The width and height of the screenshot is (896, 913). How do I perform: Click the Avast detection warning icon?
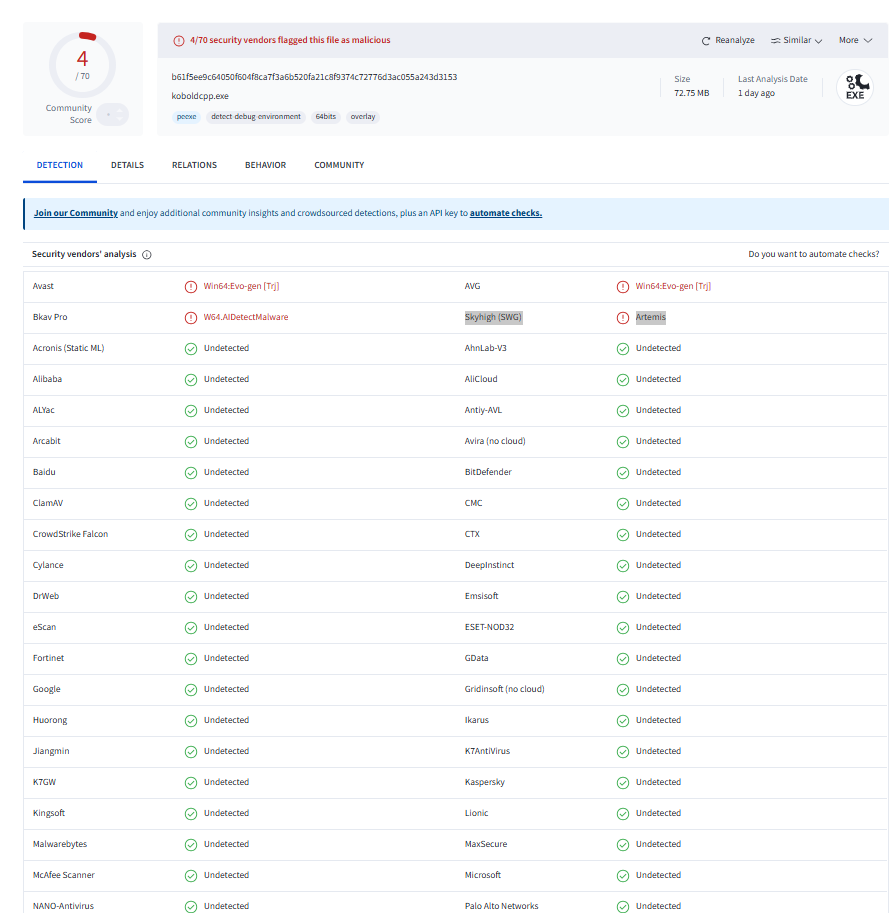[191, 287]
